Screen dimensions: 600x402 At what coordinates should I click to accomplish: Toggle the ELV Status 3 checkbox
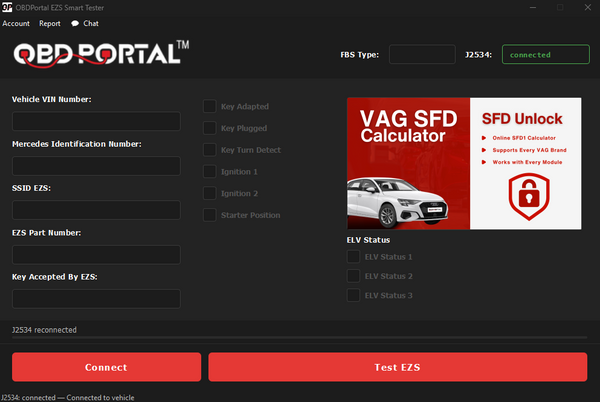353,295
